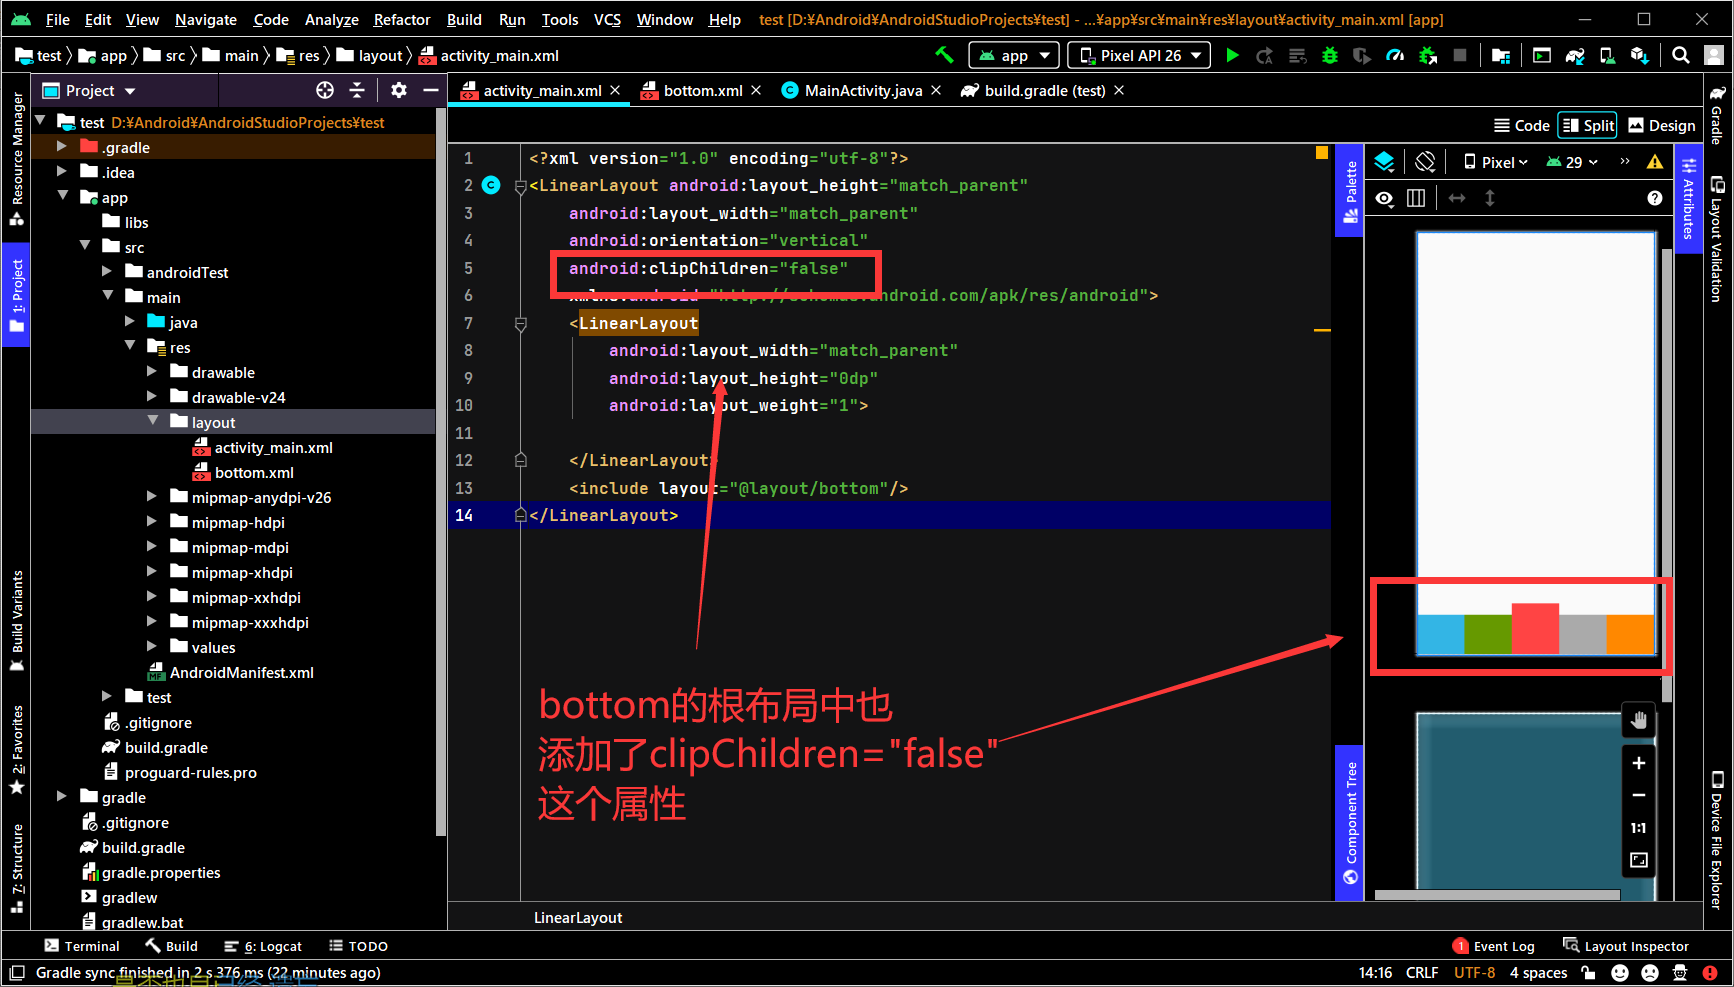Image resolution: width=1734 pixels, height=987 pixels.
Task: Switch to the MainActivity.java tab
Action: click(x=862, y=90)
